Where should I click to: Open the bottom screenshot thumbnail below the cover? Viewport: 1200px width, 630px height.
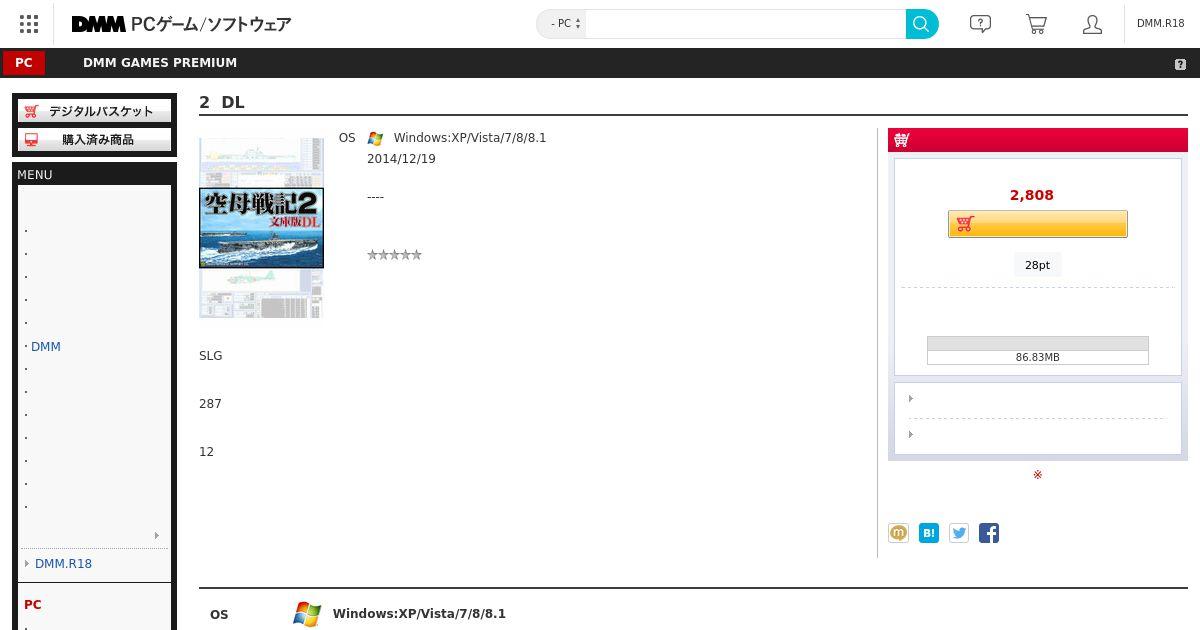[261, 293]
